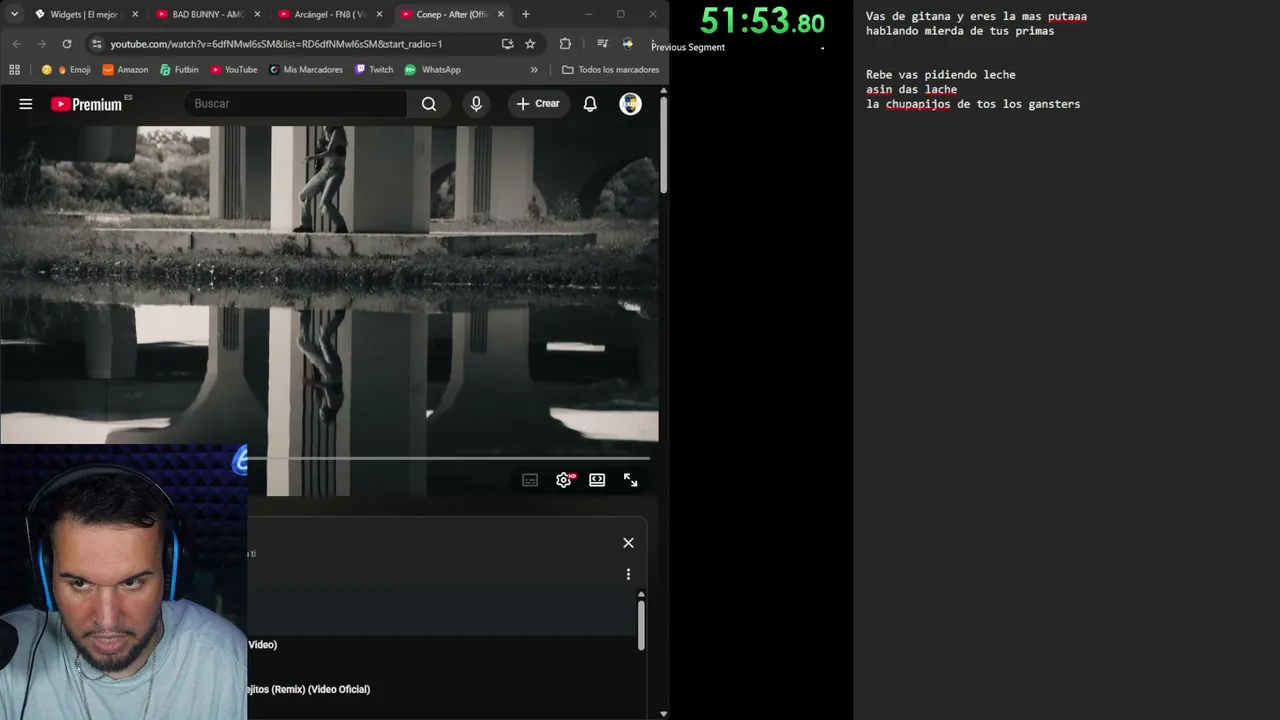1280x720 pixels.
Task: Click the line 'Rebe vas pidiendo leche'
Action: click(x=941, y=75)
